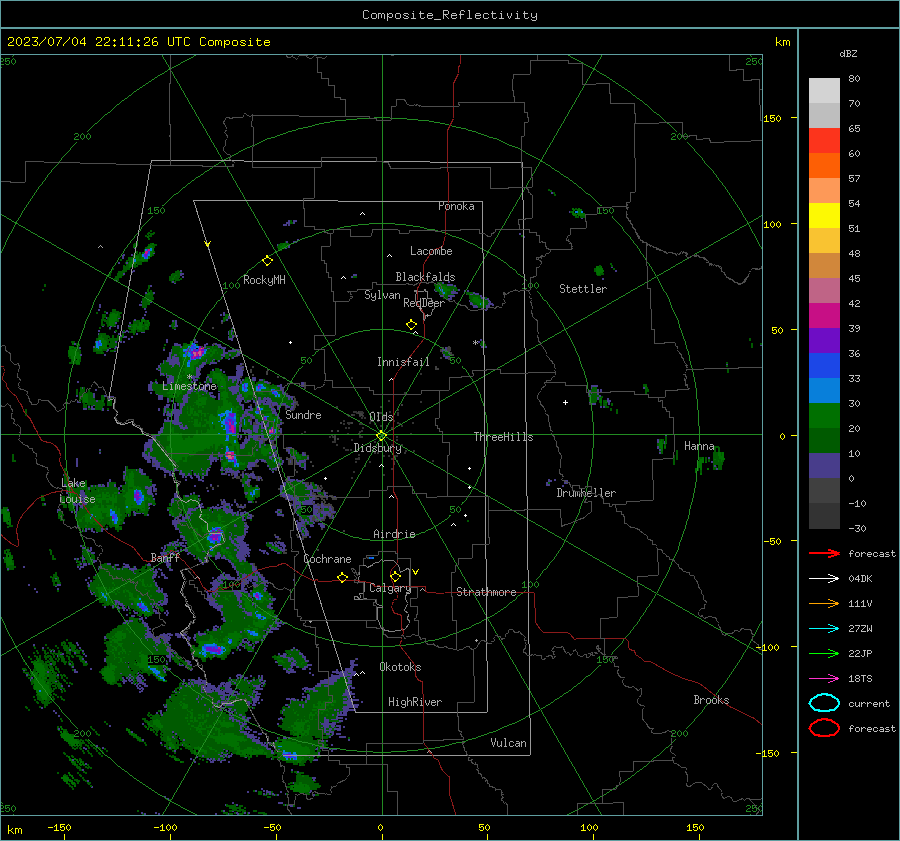
Task: Click the Innisfail label
Action: (x=403, y=362)
